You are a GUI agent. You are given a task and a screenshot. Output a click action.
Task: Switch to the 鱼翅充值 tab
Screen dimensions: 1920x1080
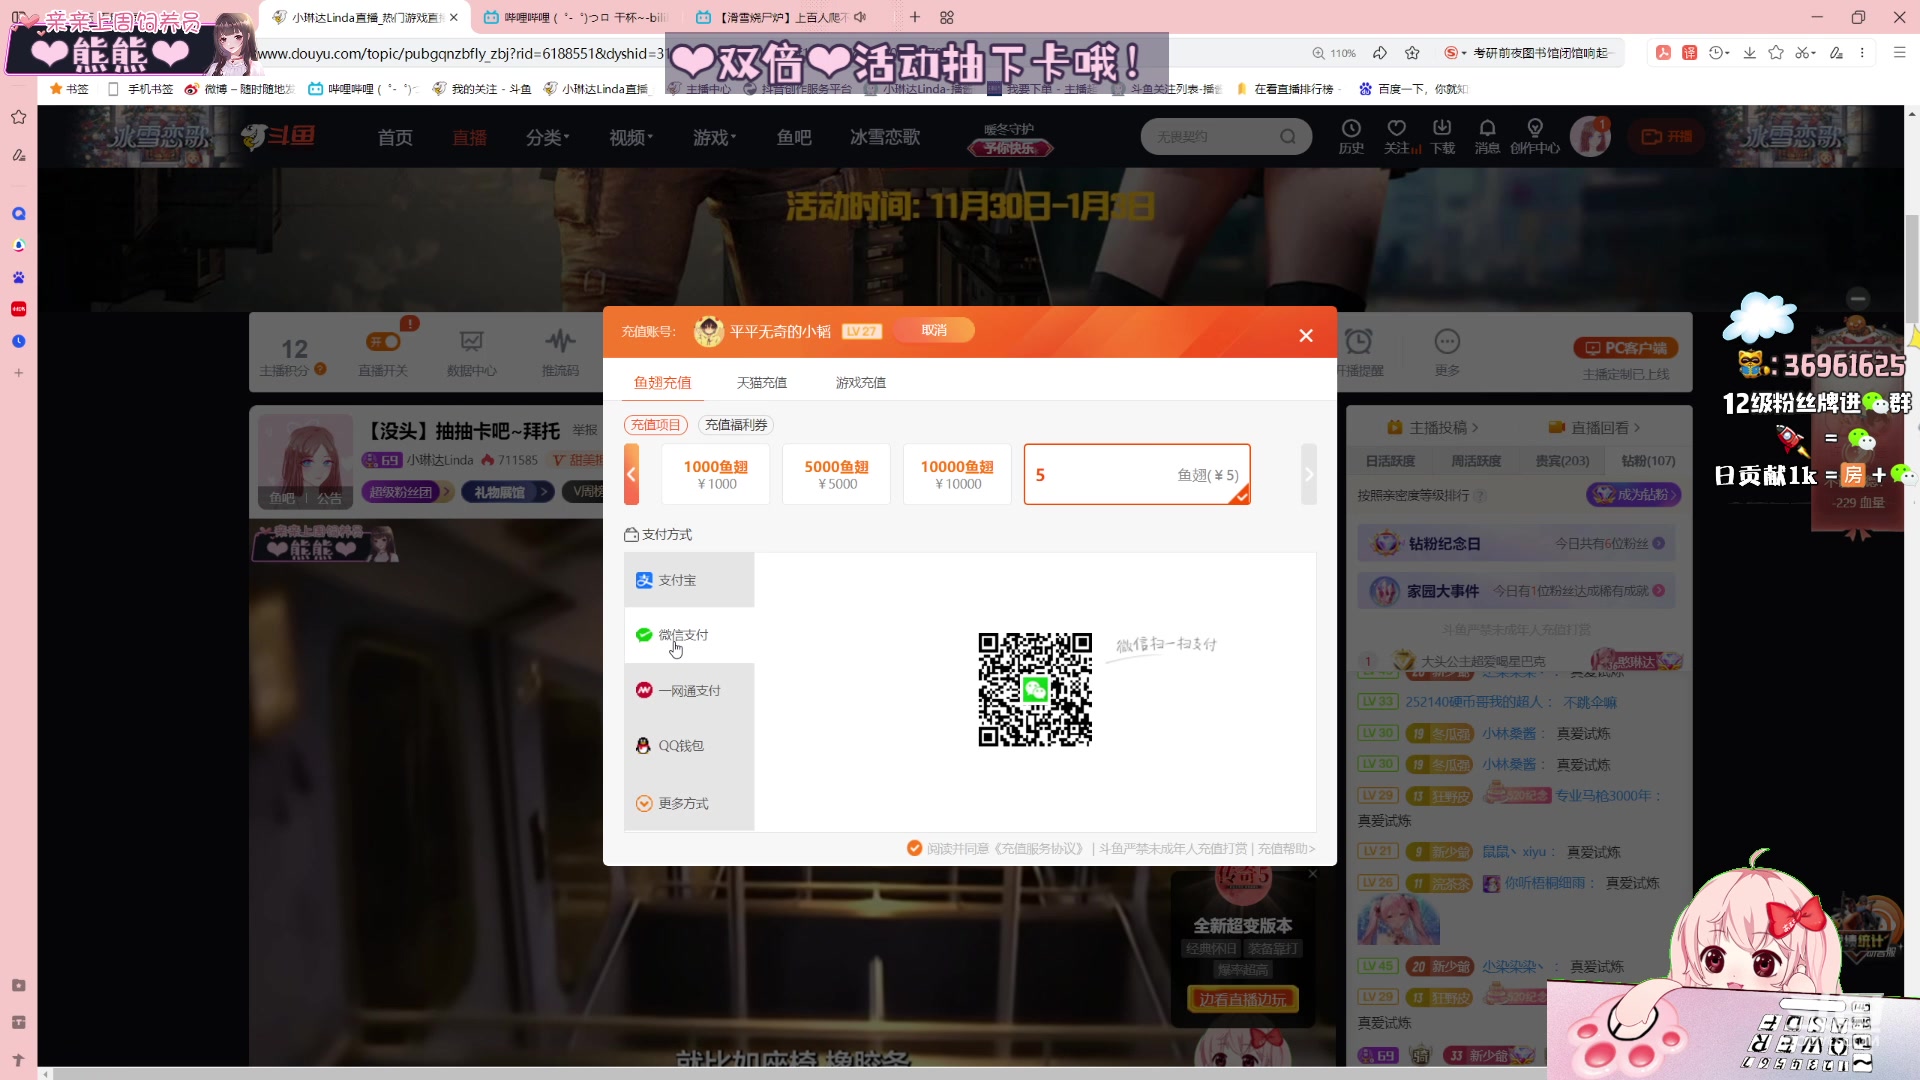(x=661, y=382)
